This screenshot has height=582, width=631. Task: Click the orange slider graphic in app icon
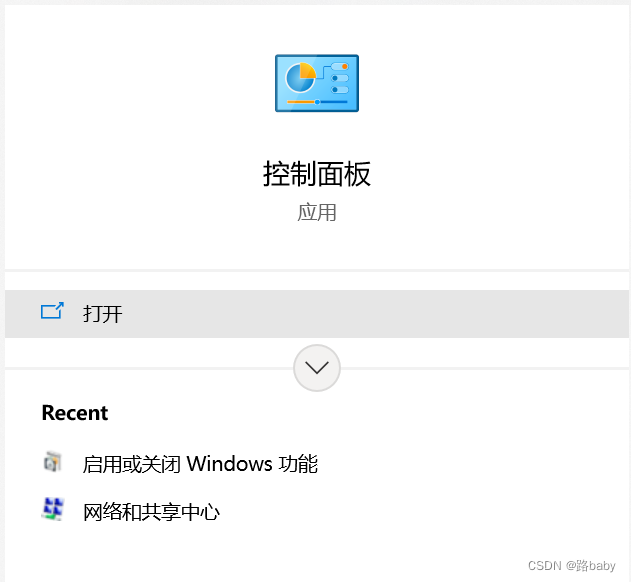click(301, 102)
